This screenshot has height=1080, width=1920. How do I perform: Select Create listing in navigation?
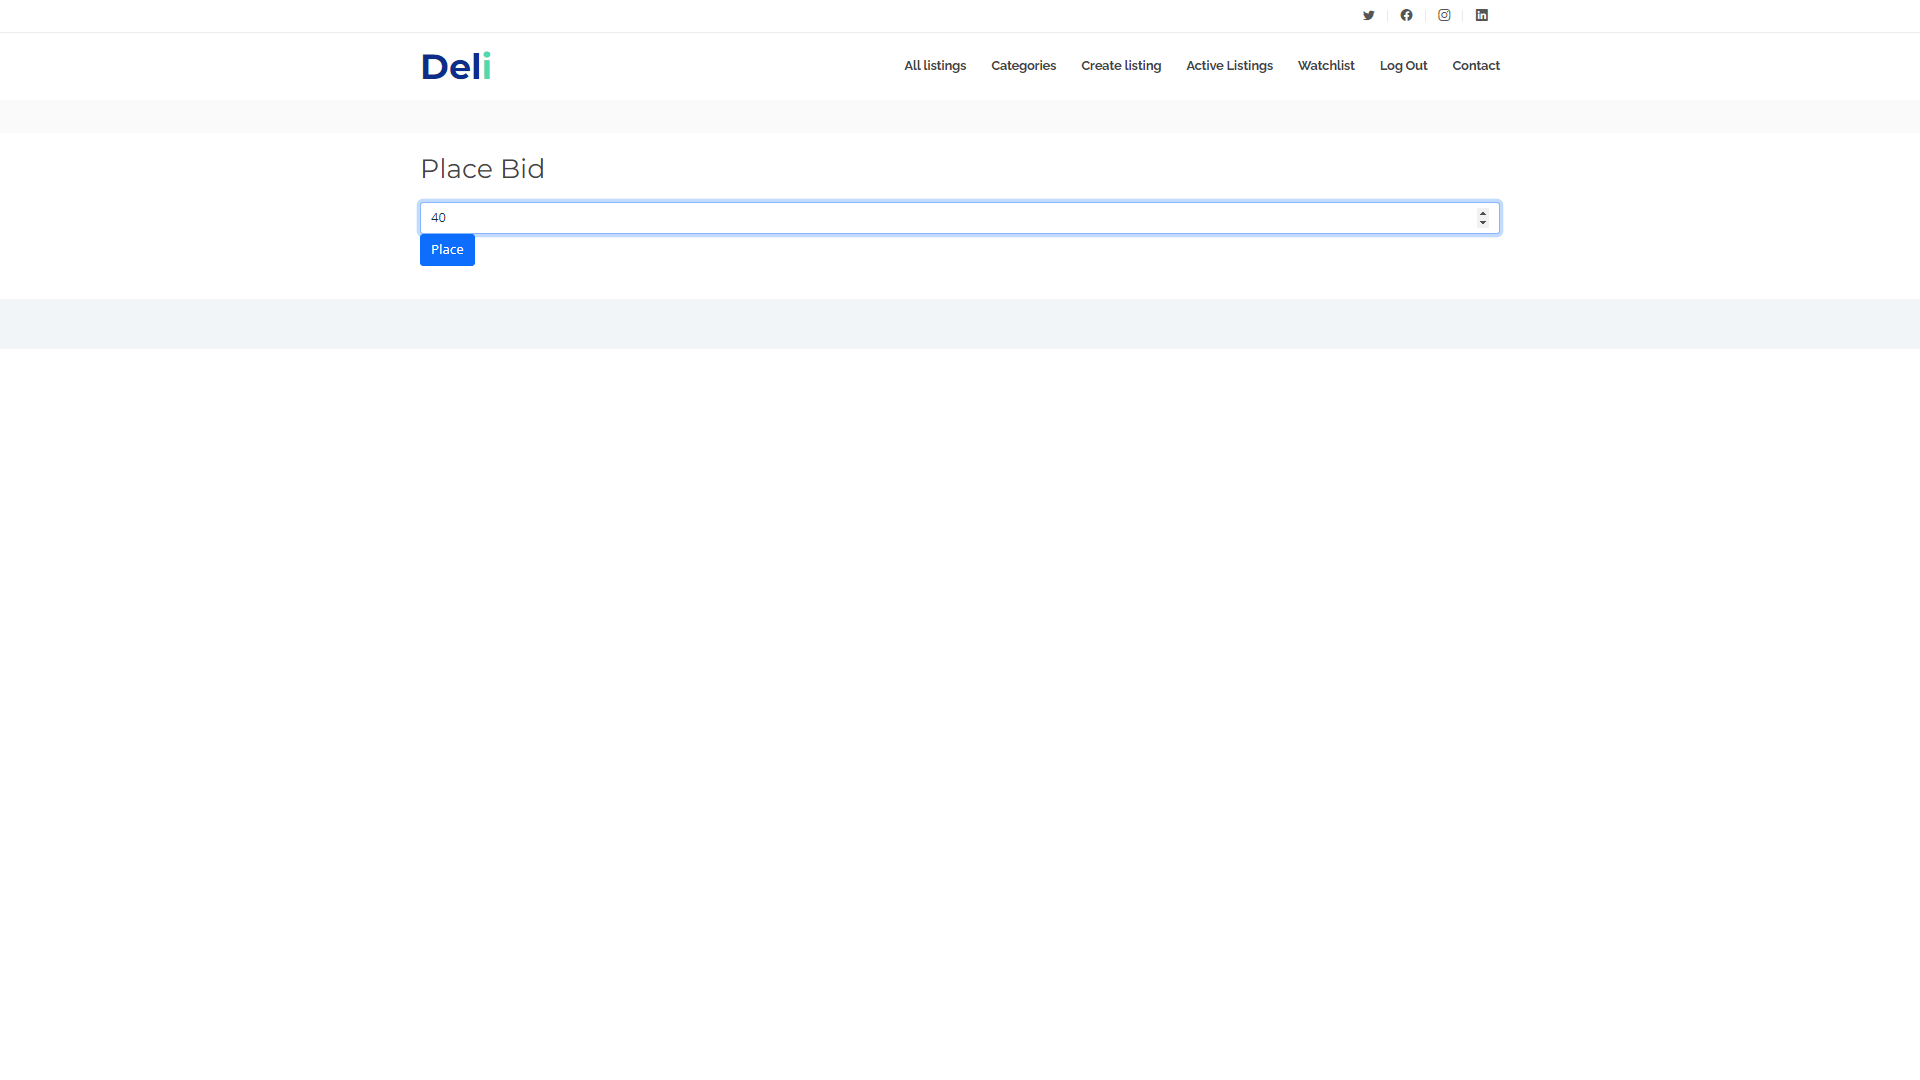pyautogui.click(x=1121, y=66)
